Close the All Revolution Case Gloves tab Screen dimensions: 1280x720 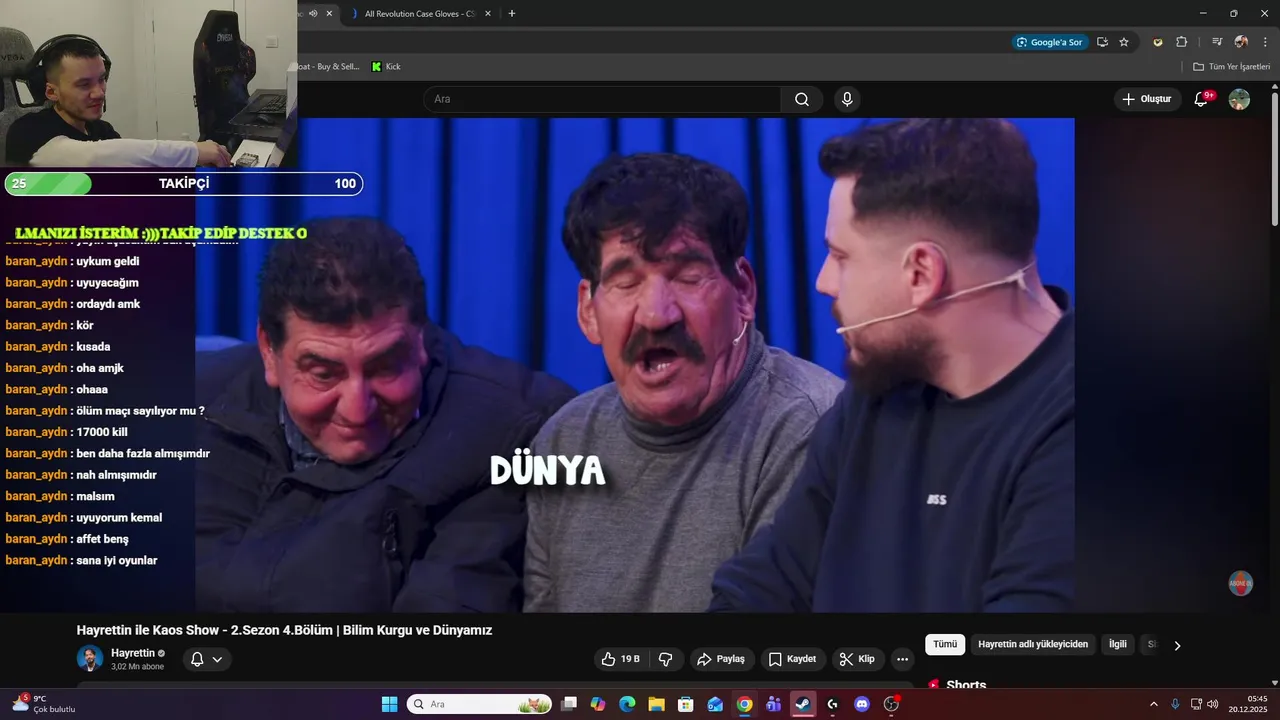pyautogui.click(x=487, y=14)
